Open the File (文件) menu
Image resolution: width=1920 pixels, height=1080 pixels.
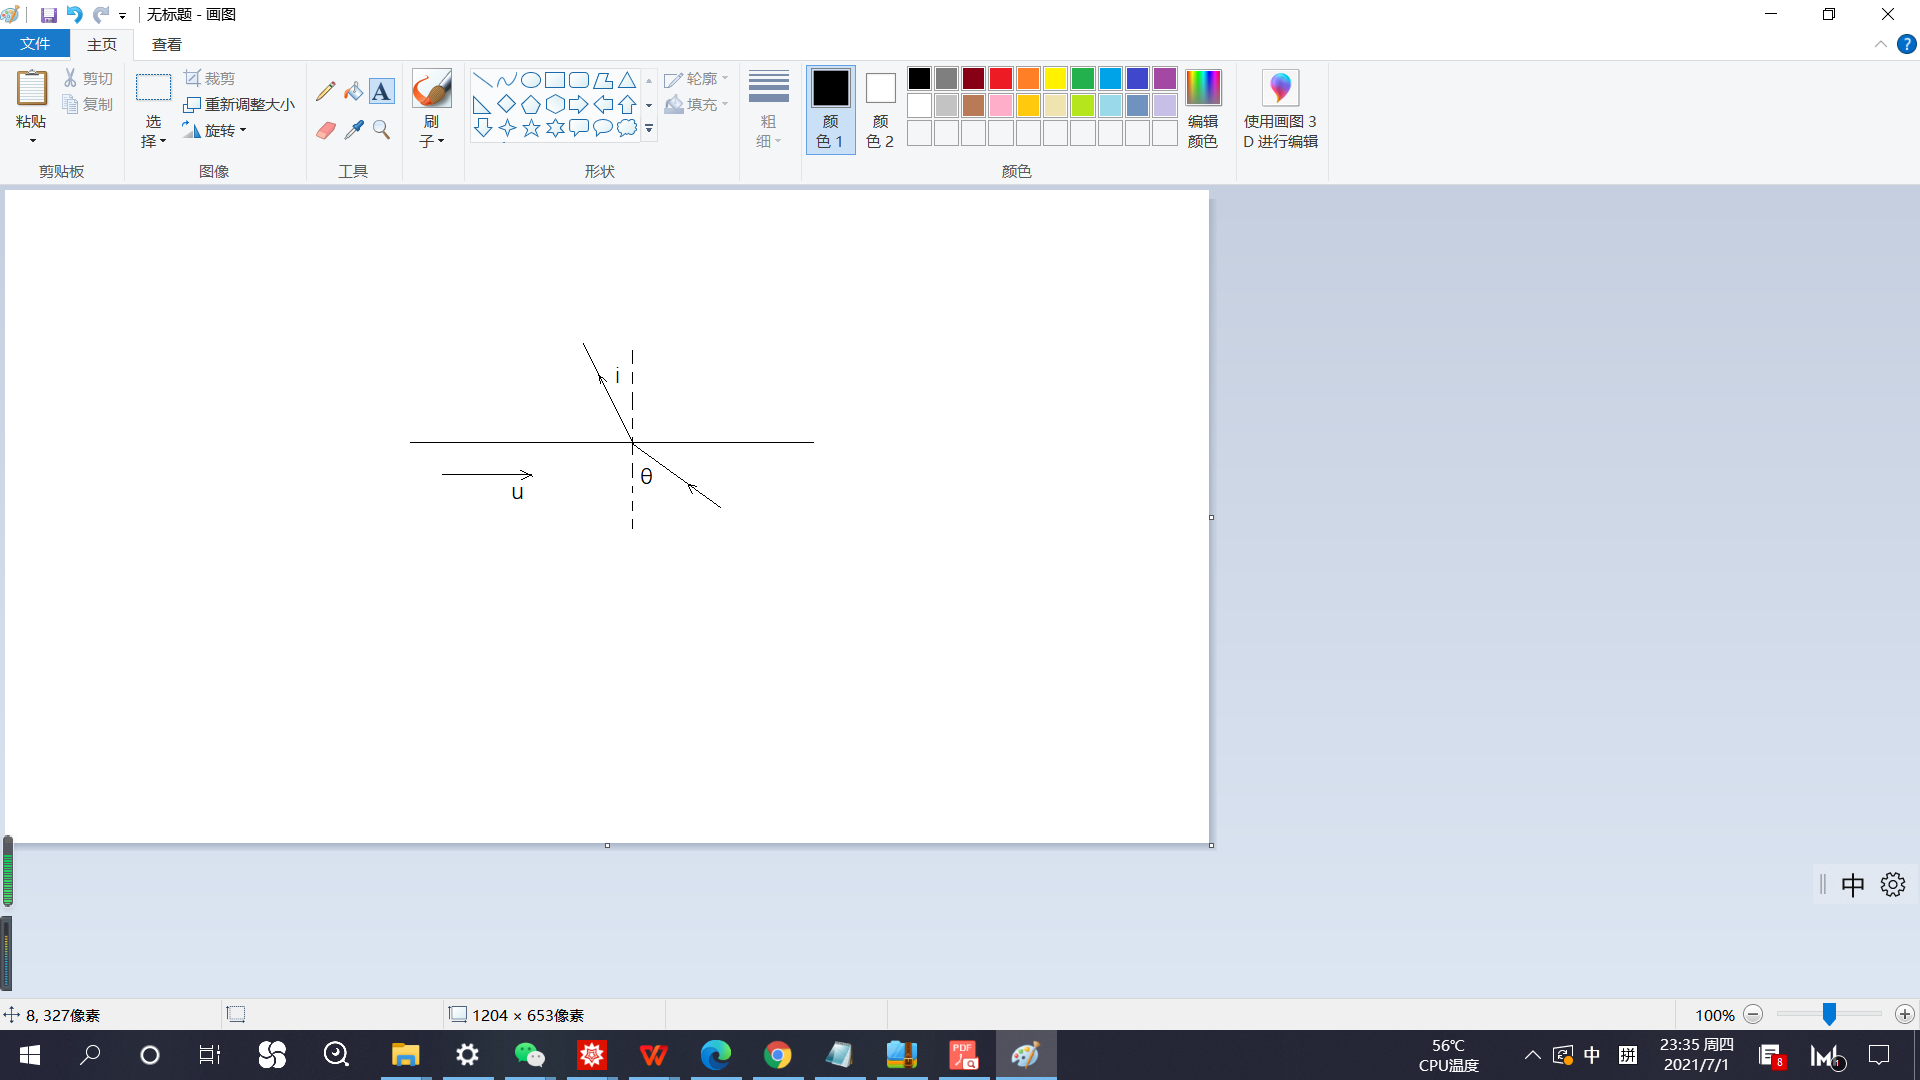pos(35,44)
